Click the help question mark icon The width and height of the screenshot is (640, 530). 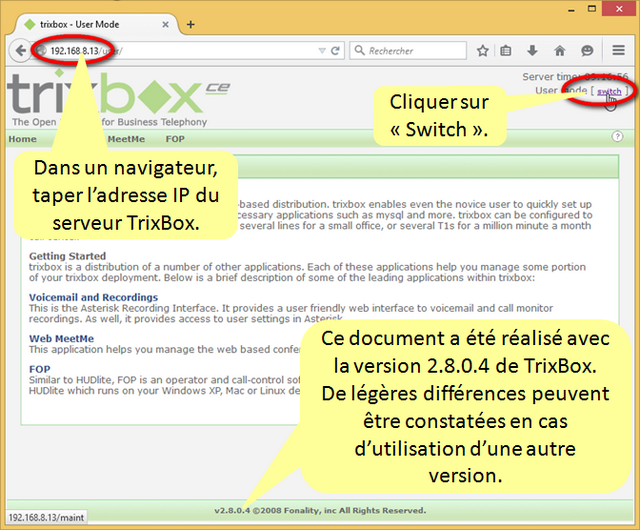click(x=618, y=136)
